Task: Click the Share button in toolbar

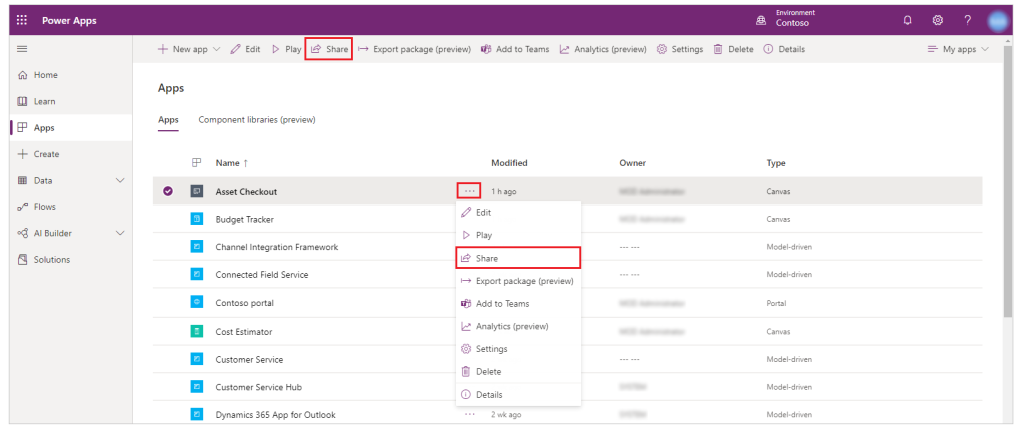Action: (329, 49)
